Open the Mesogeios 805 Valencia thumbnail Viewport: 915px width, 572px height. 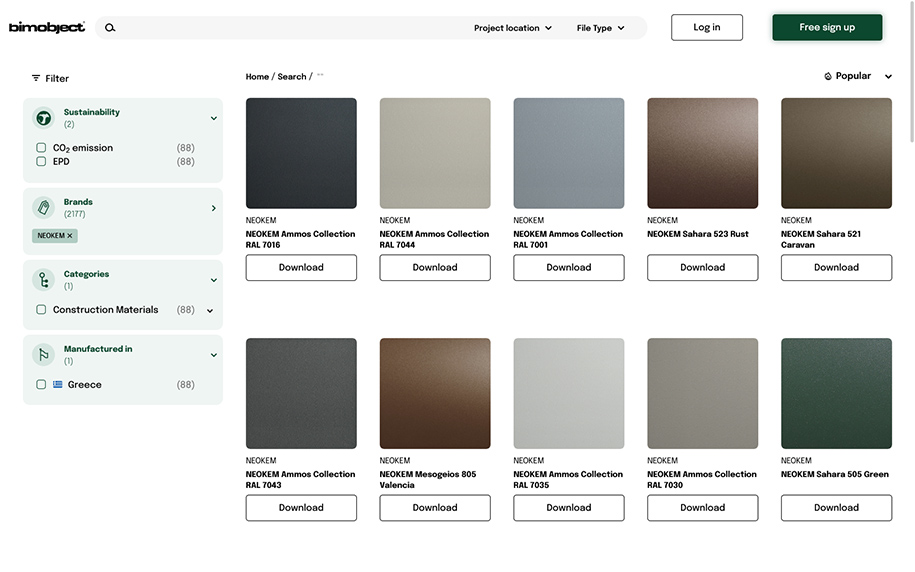click(x=435, y=393)
